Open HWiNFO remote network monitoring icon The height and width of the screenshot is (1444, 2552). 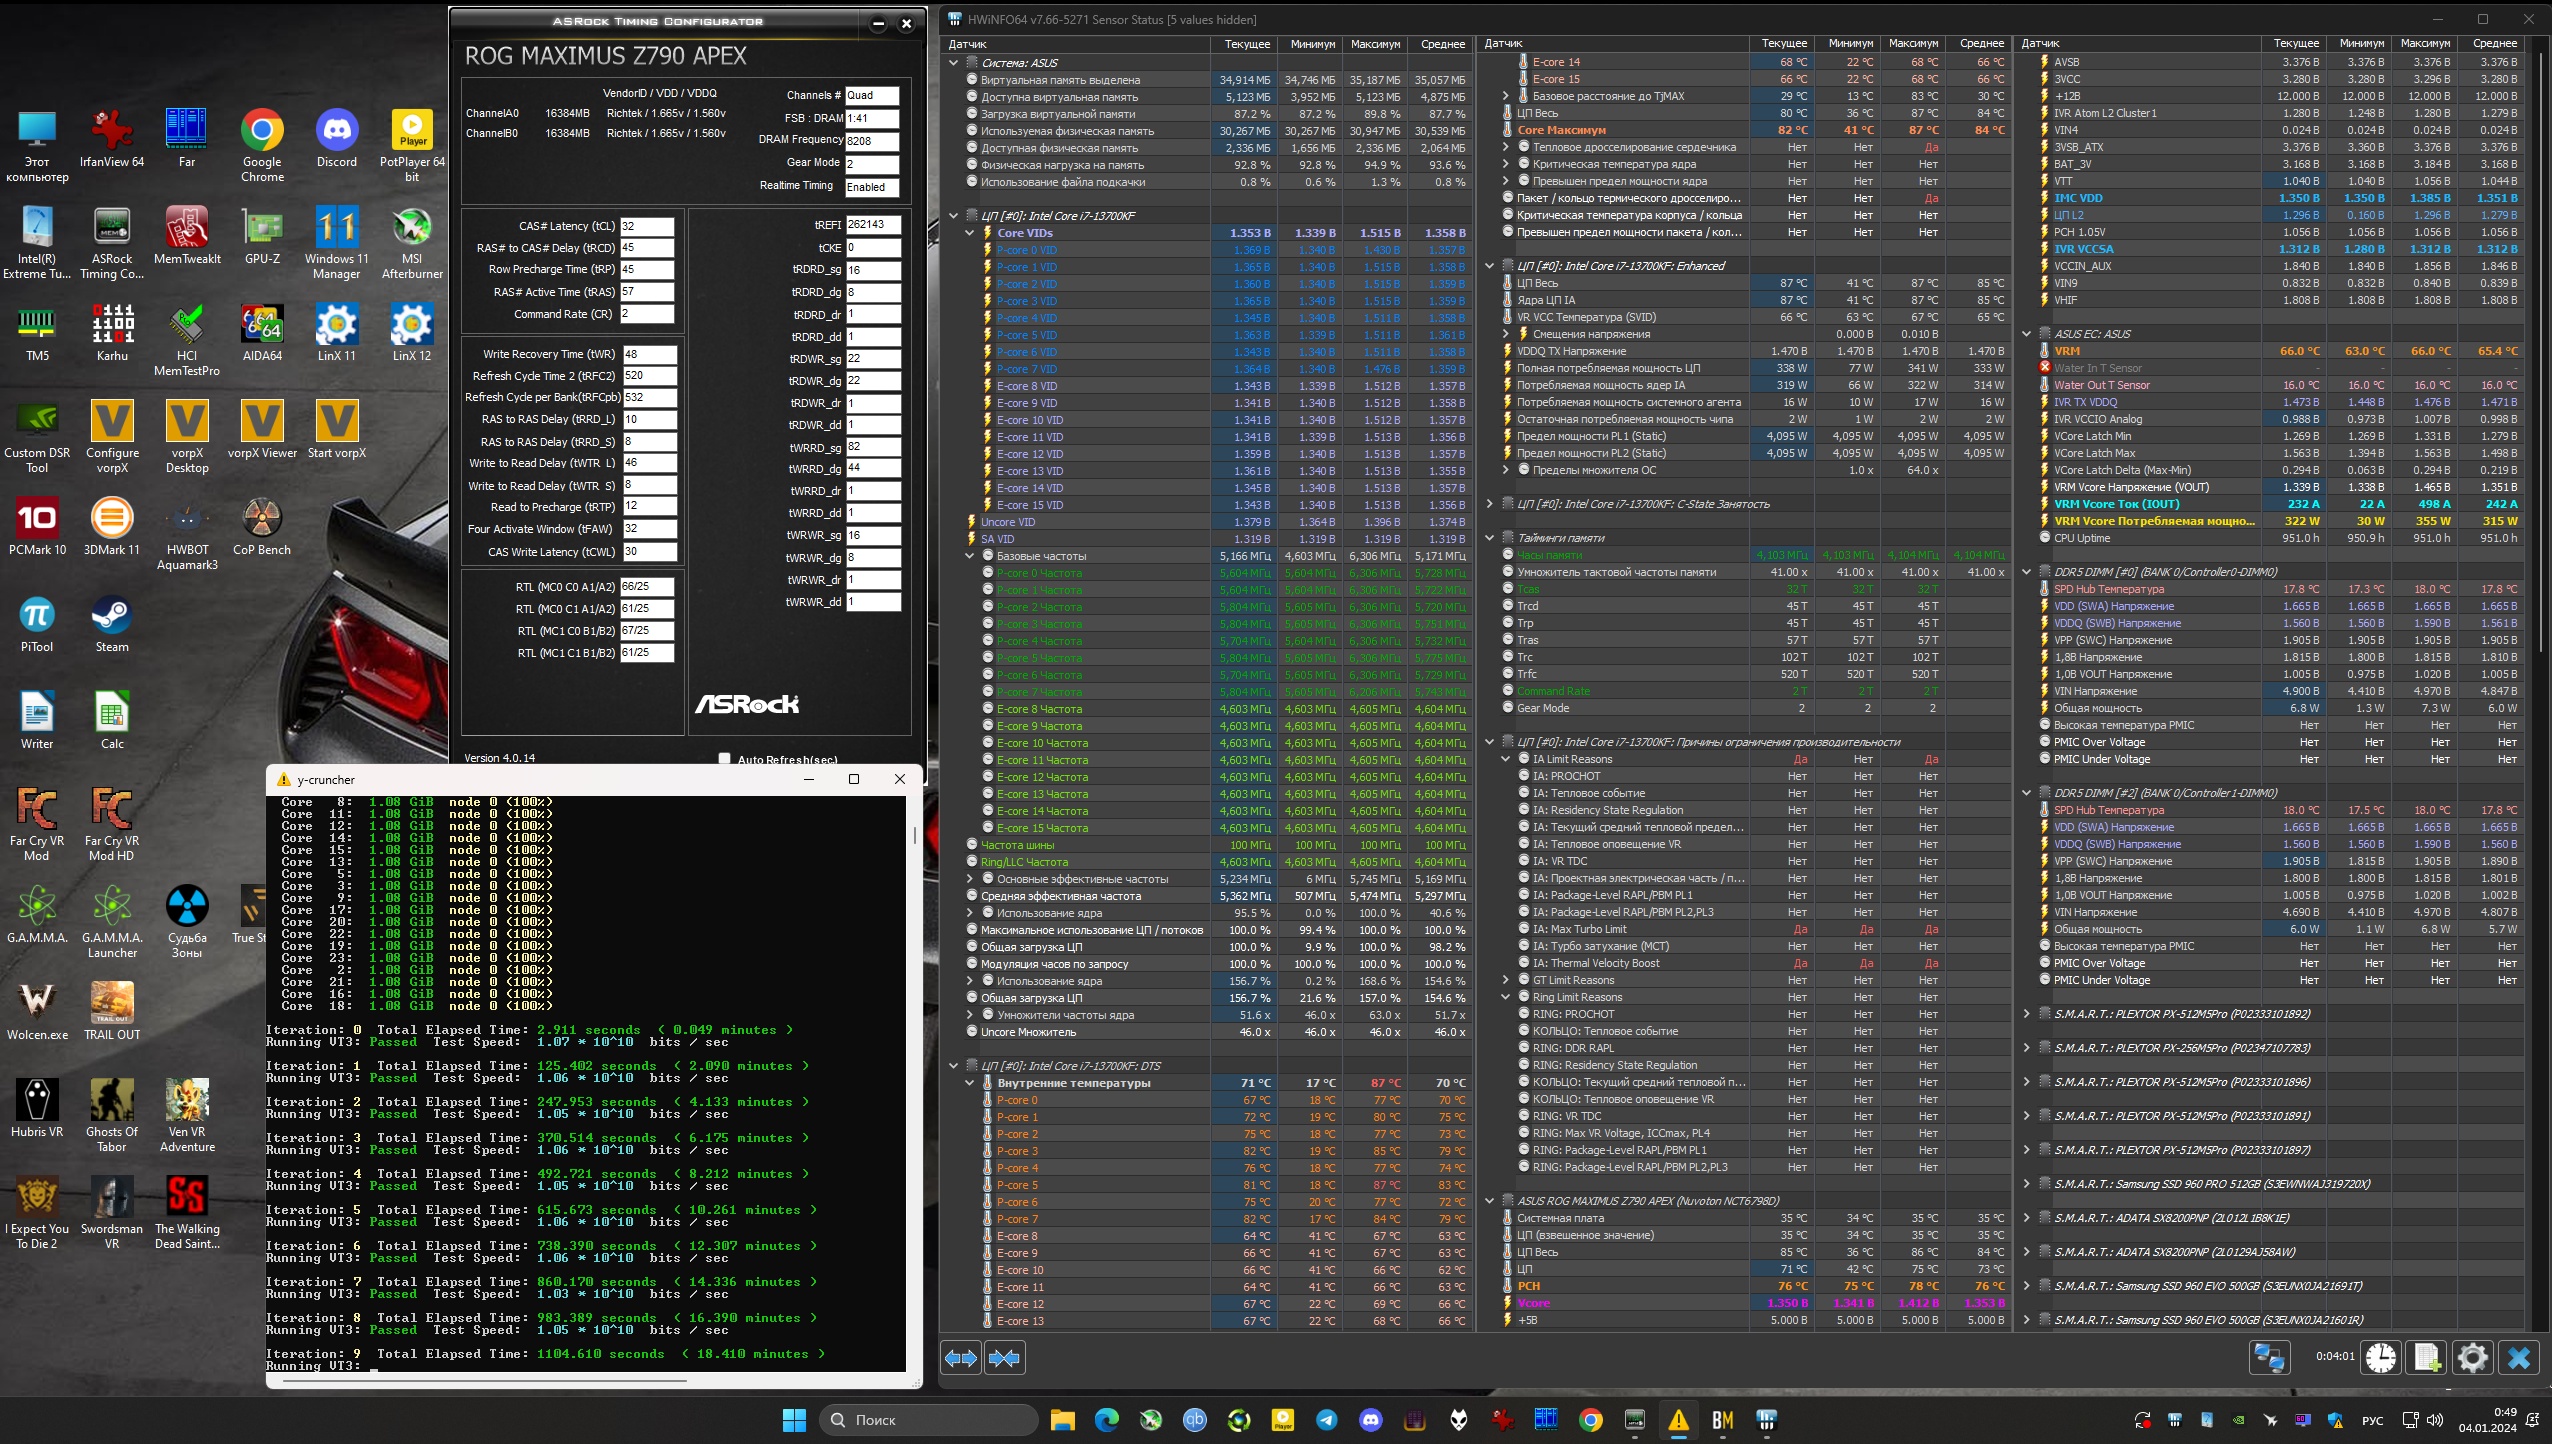tap(2269, 1357)
